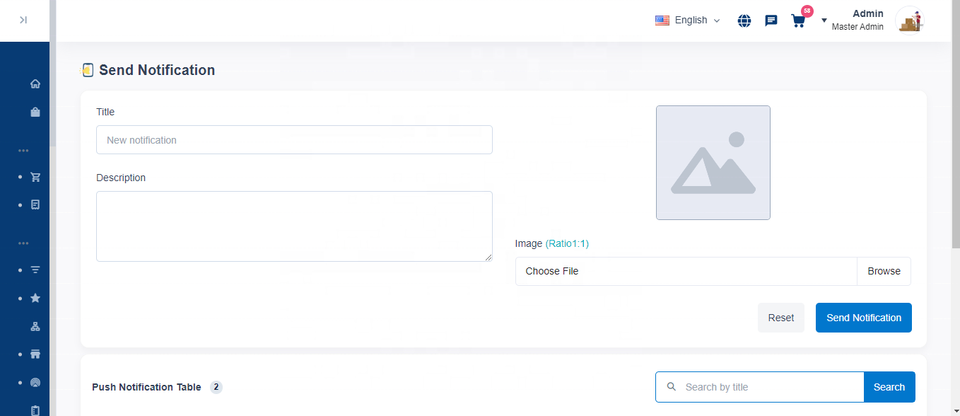This screenshot has width=960, height=416.
Task: Click the shopping bag icon in the sidebar
Action: point(35,112)
